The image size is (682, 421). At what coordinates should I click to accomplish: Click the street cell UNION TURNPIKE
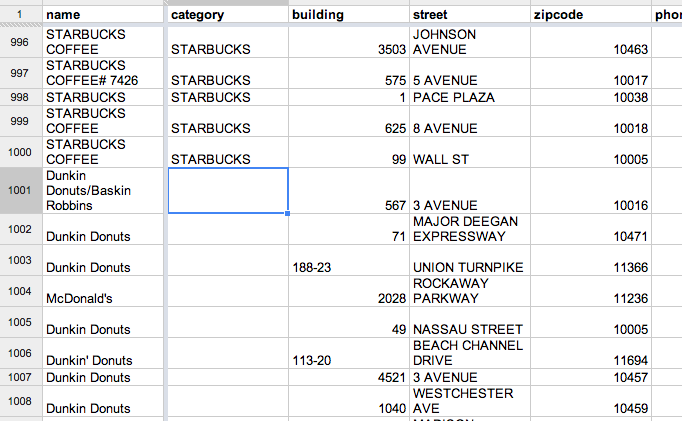[x=470, y=260]
